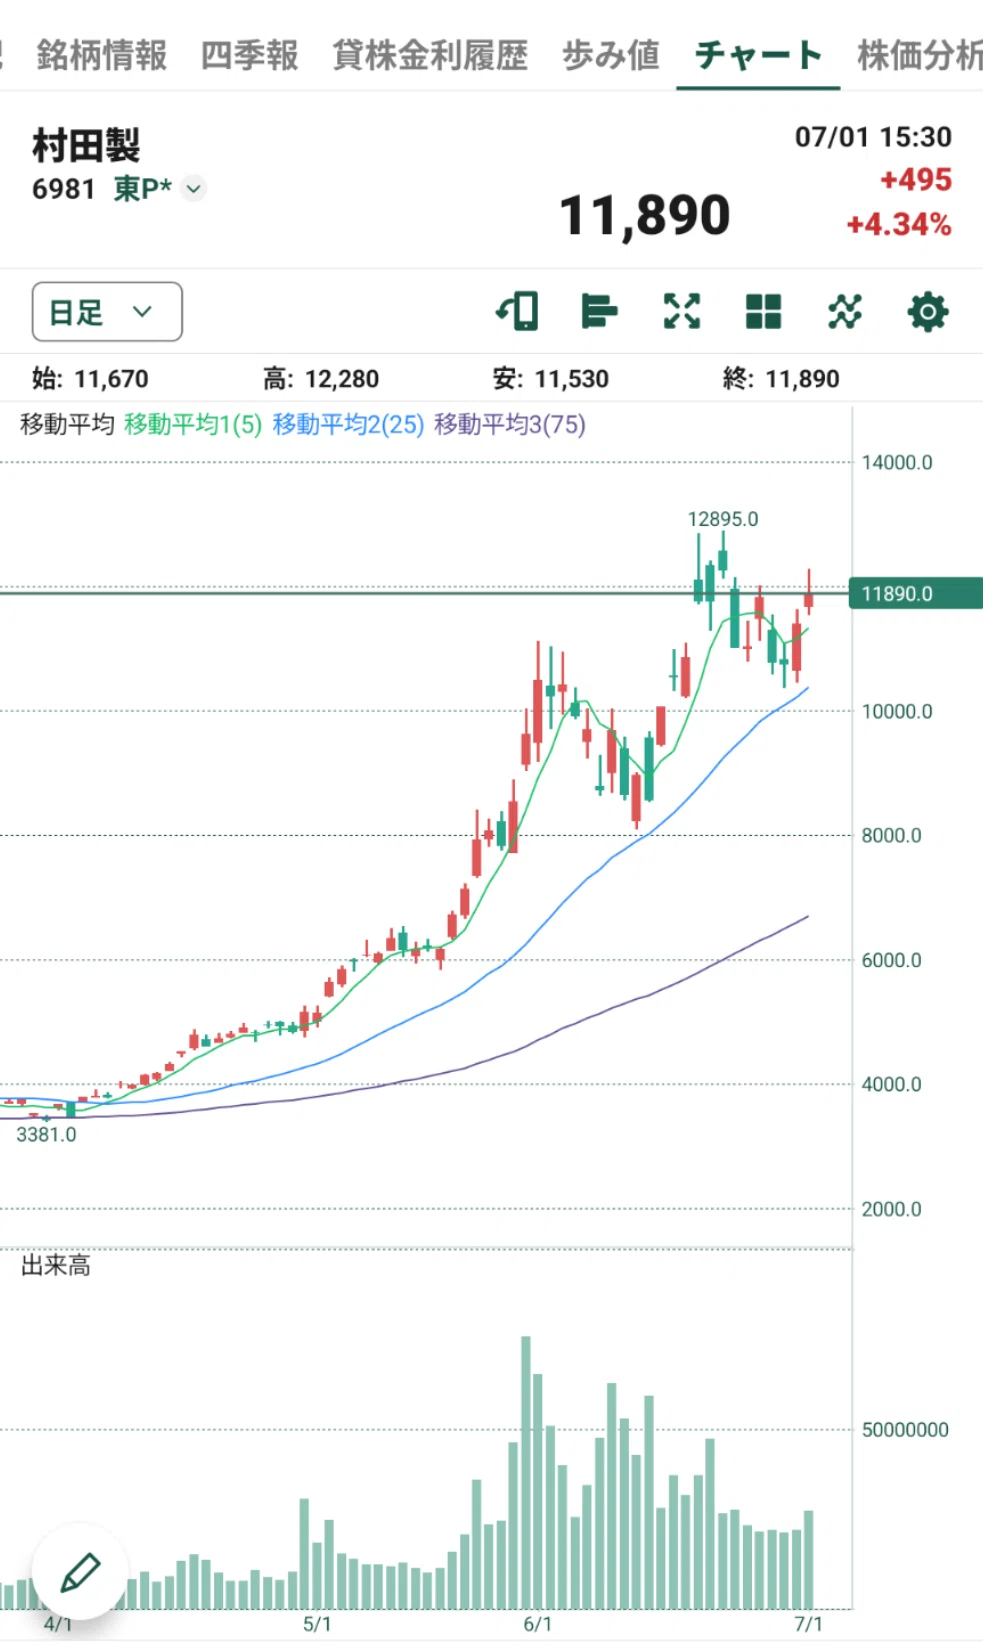983x1646 pixels.
Task: Tap the +495 price change value
Action: [916, 180]
